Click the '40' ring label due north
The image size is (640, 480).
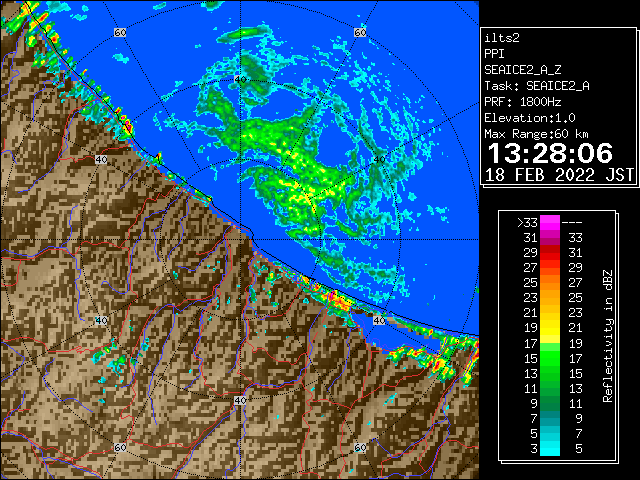[x=240, y=80]
